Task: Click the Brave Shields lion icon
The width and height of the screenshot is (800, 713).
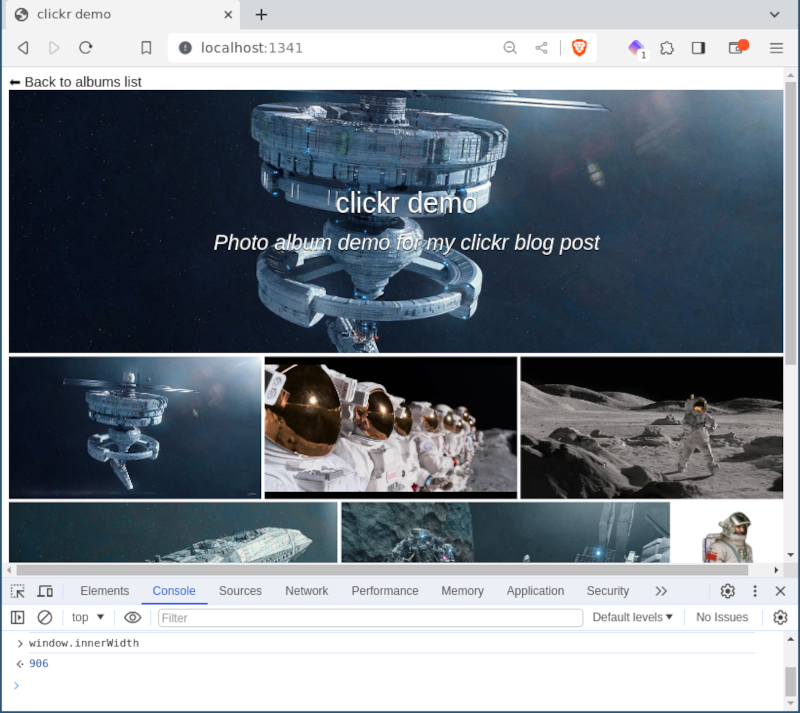Action: [x=579, y=47]
